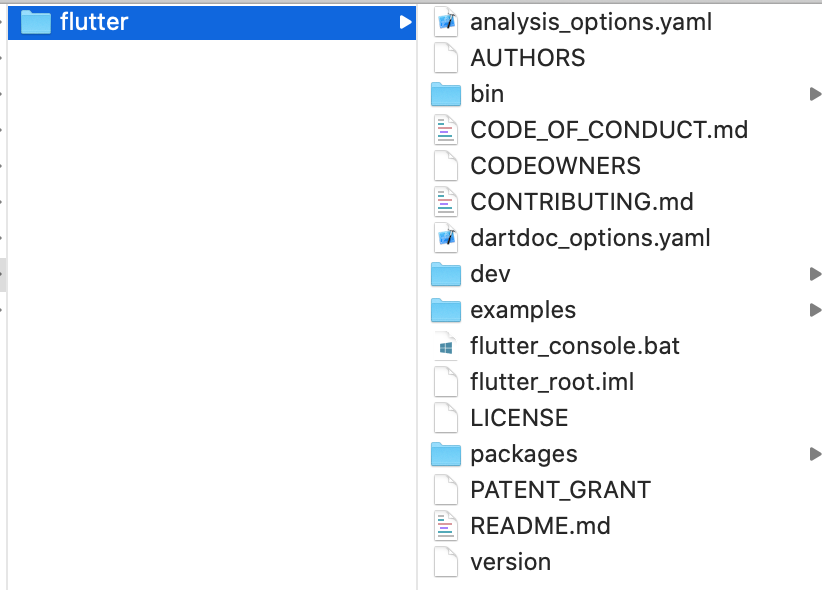
Task: Select the bin folder name
Action: [487, 94]
